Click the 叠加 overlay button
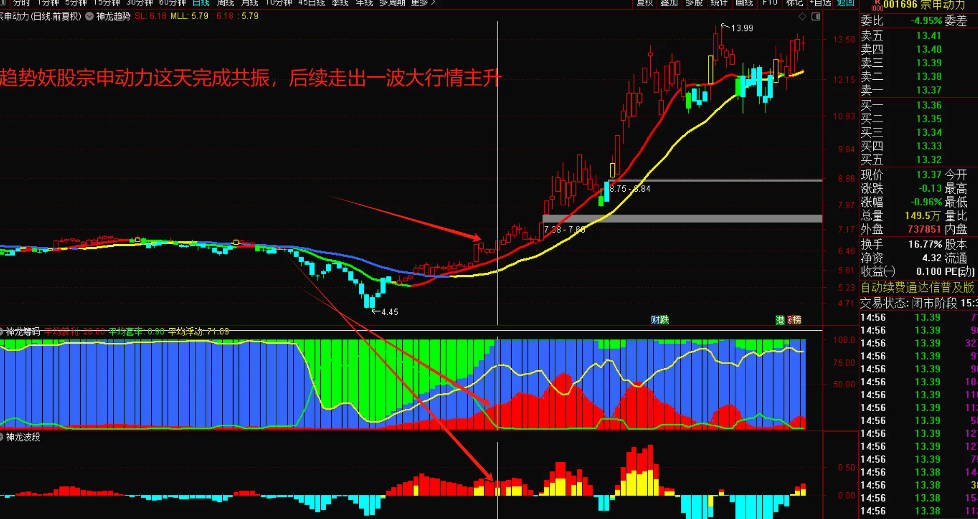Screen dimensions: 978x519 [x=669, y=2]
